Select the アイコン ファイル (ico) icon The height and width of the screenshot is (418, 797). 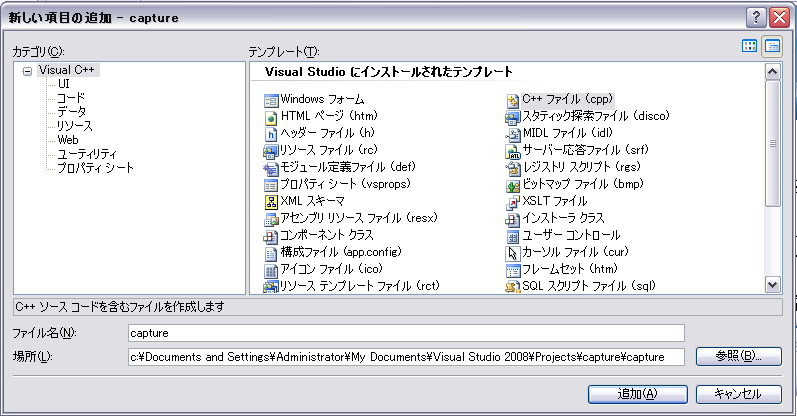click(271, 271)
